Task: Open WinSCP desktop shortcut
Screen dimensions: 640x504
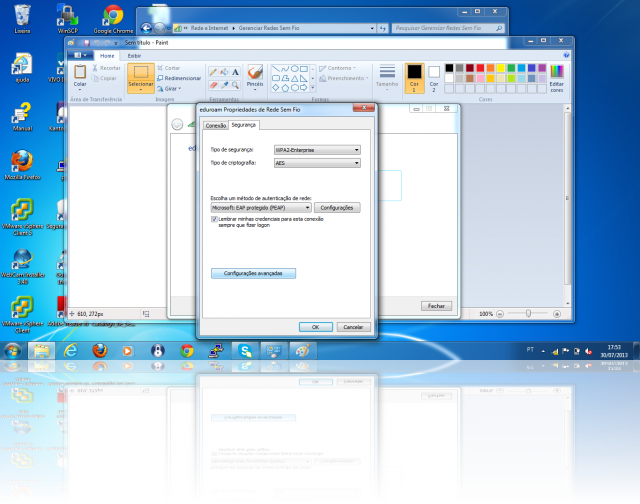Action: [x=67, y=19]
